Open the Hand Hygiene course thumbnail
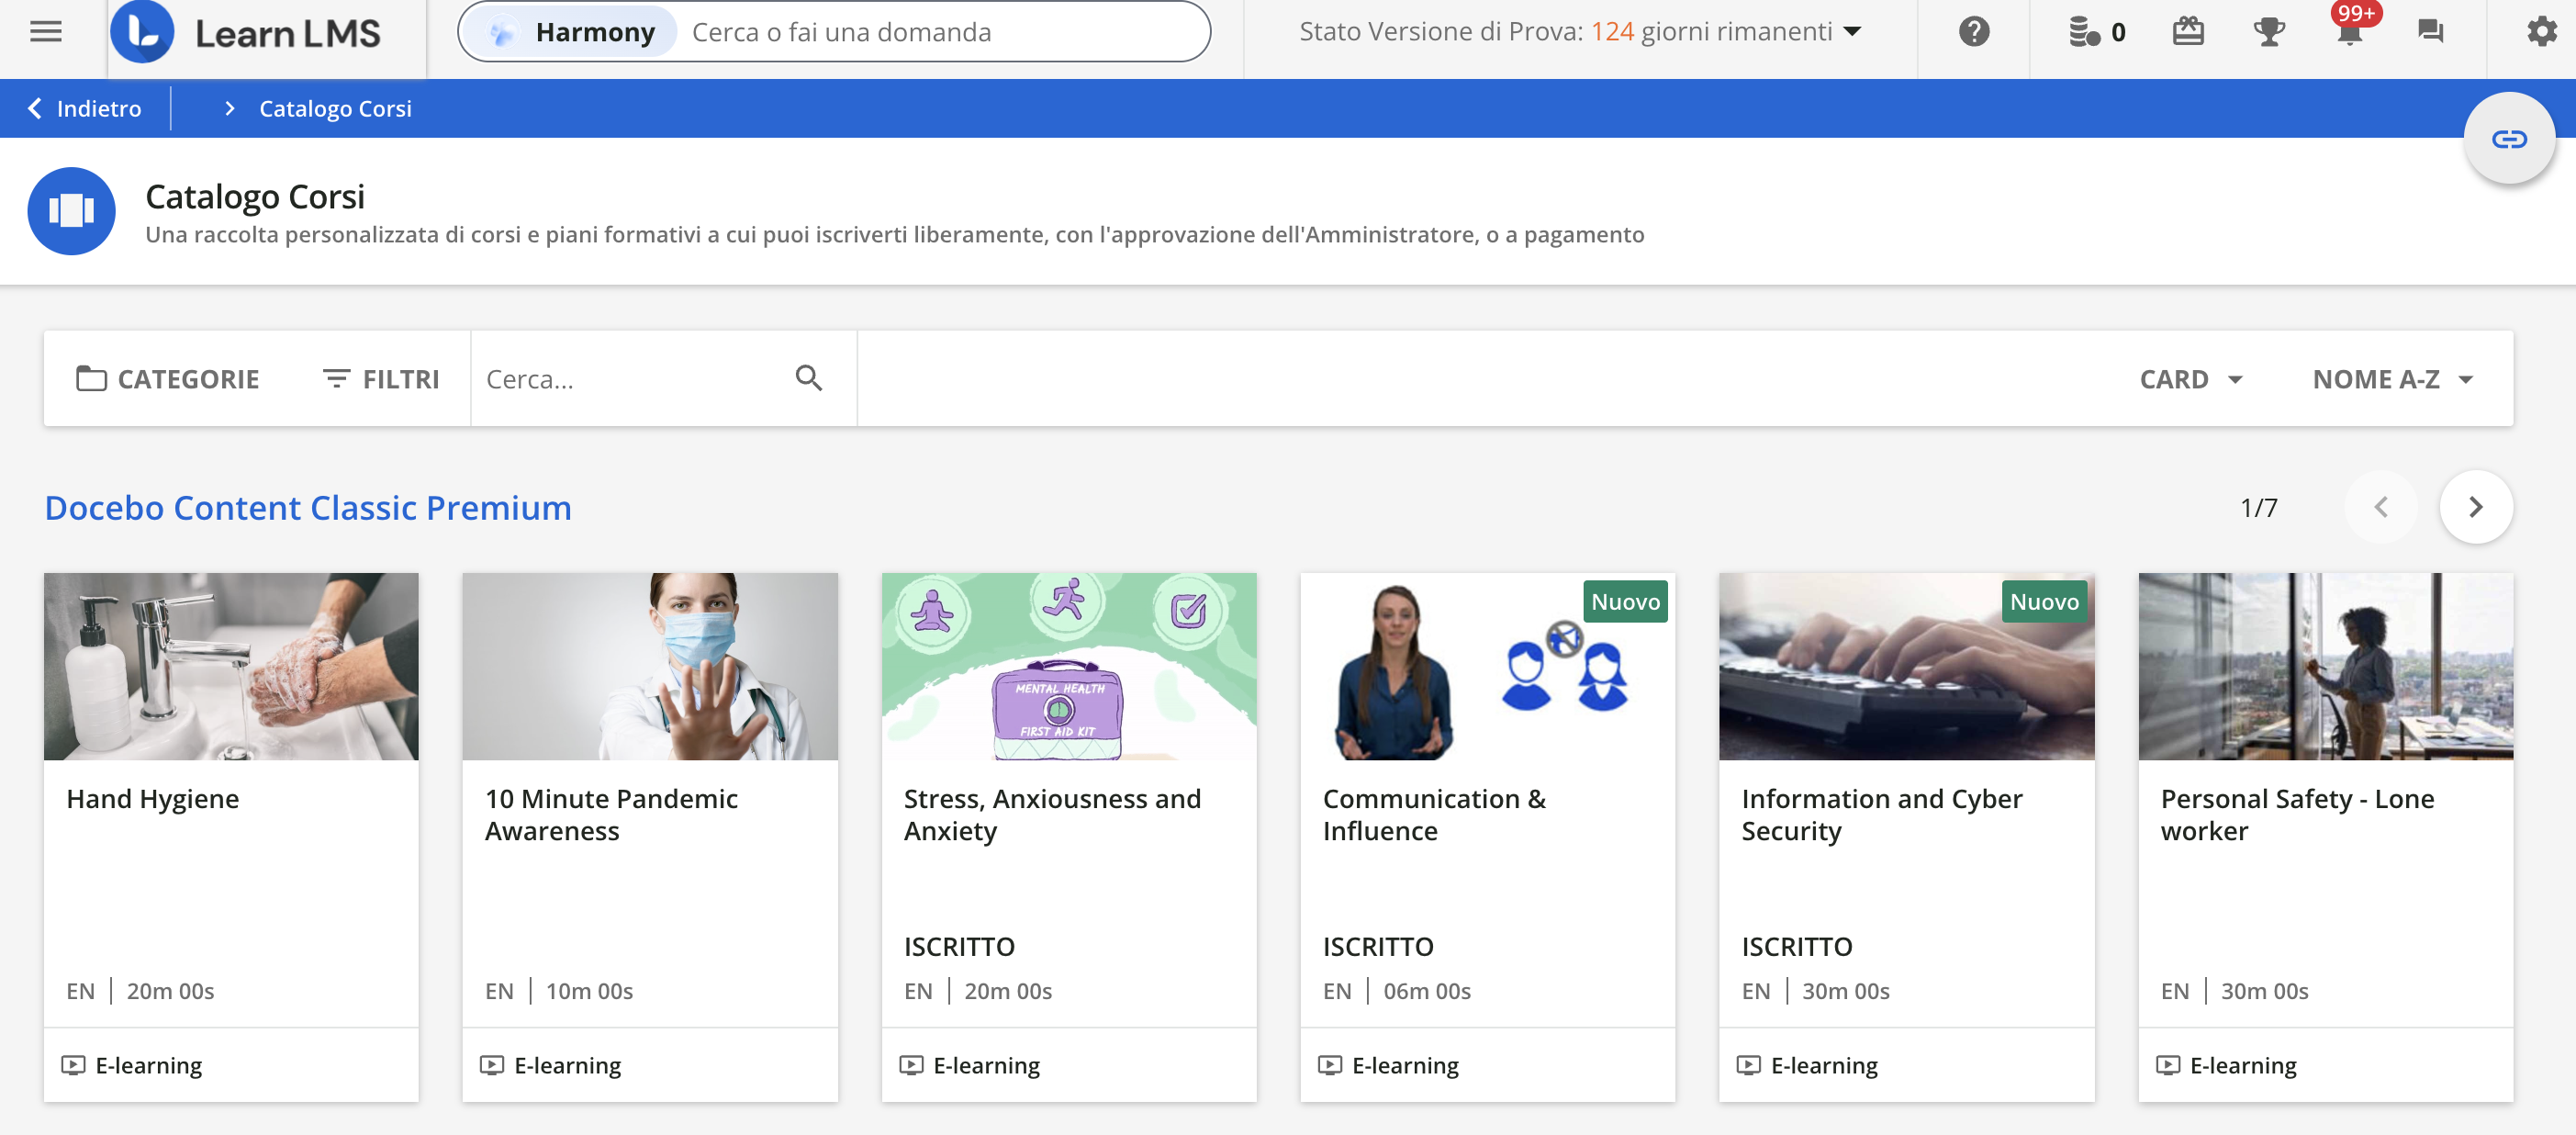Image resolution: width=2576 pixels, height=1135 pixels. 231,666
